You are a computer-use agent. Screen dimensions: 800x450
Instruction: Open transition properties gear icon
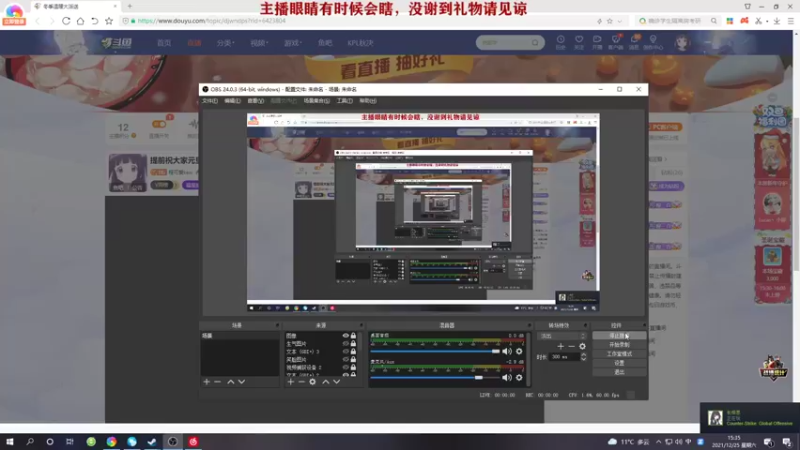click(582, 346)
